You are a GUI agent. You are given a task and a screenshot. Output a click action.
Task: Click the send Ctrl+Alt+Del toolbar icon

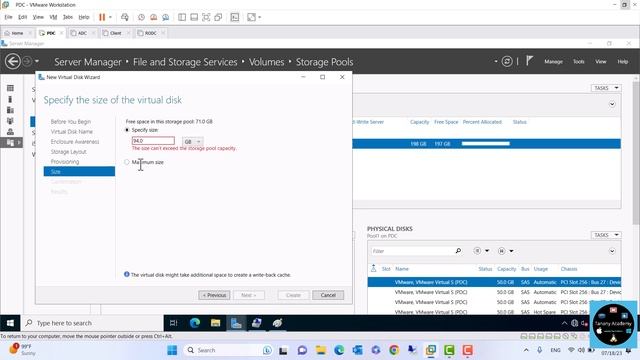(x=125, y=17)
